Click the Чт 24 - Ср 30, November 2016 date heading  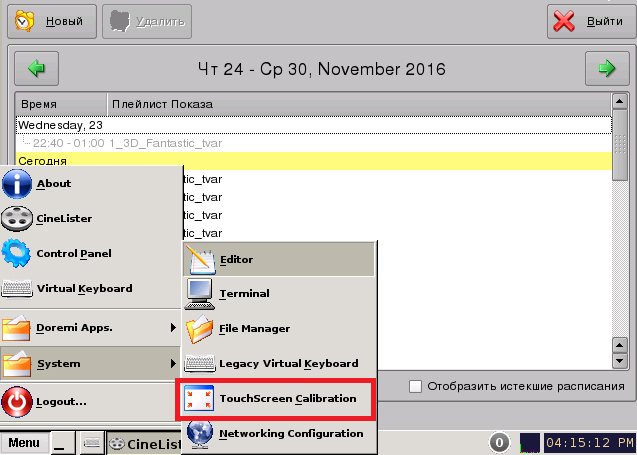point(321,69)
